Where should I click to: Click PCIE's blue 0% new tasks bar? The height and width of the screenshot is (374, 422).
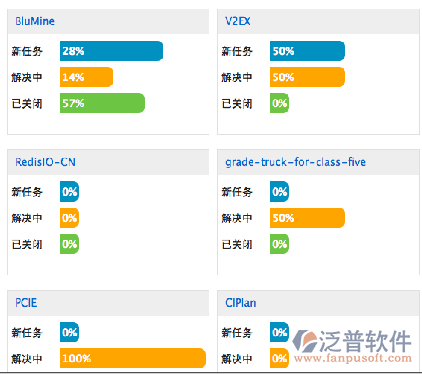click(69, 332)
